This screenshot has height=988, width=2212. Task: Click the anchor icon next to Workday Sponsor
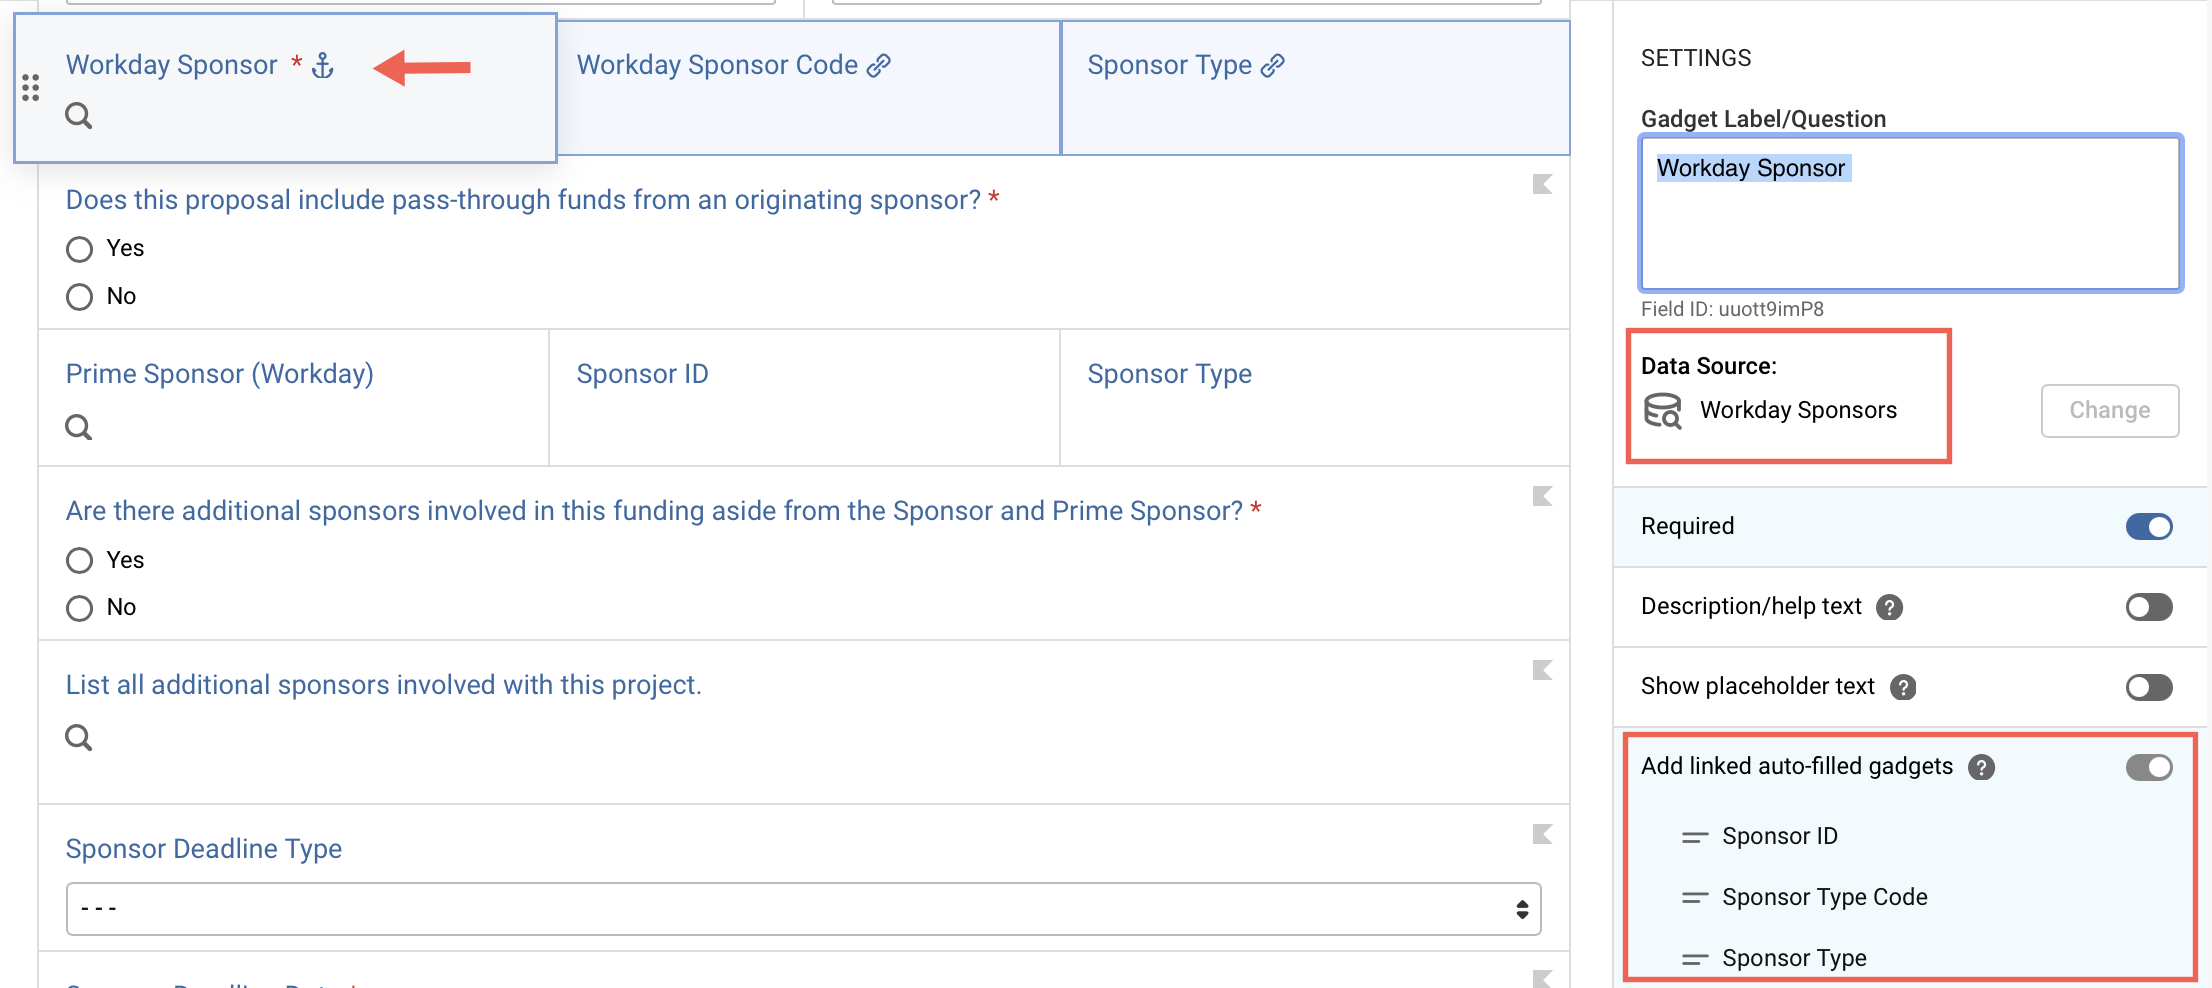[x=321, y=64]
